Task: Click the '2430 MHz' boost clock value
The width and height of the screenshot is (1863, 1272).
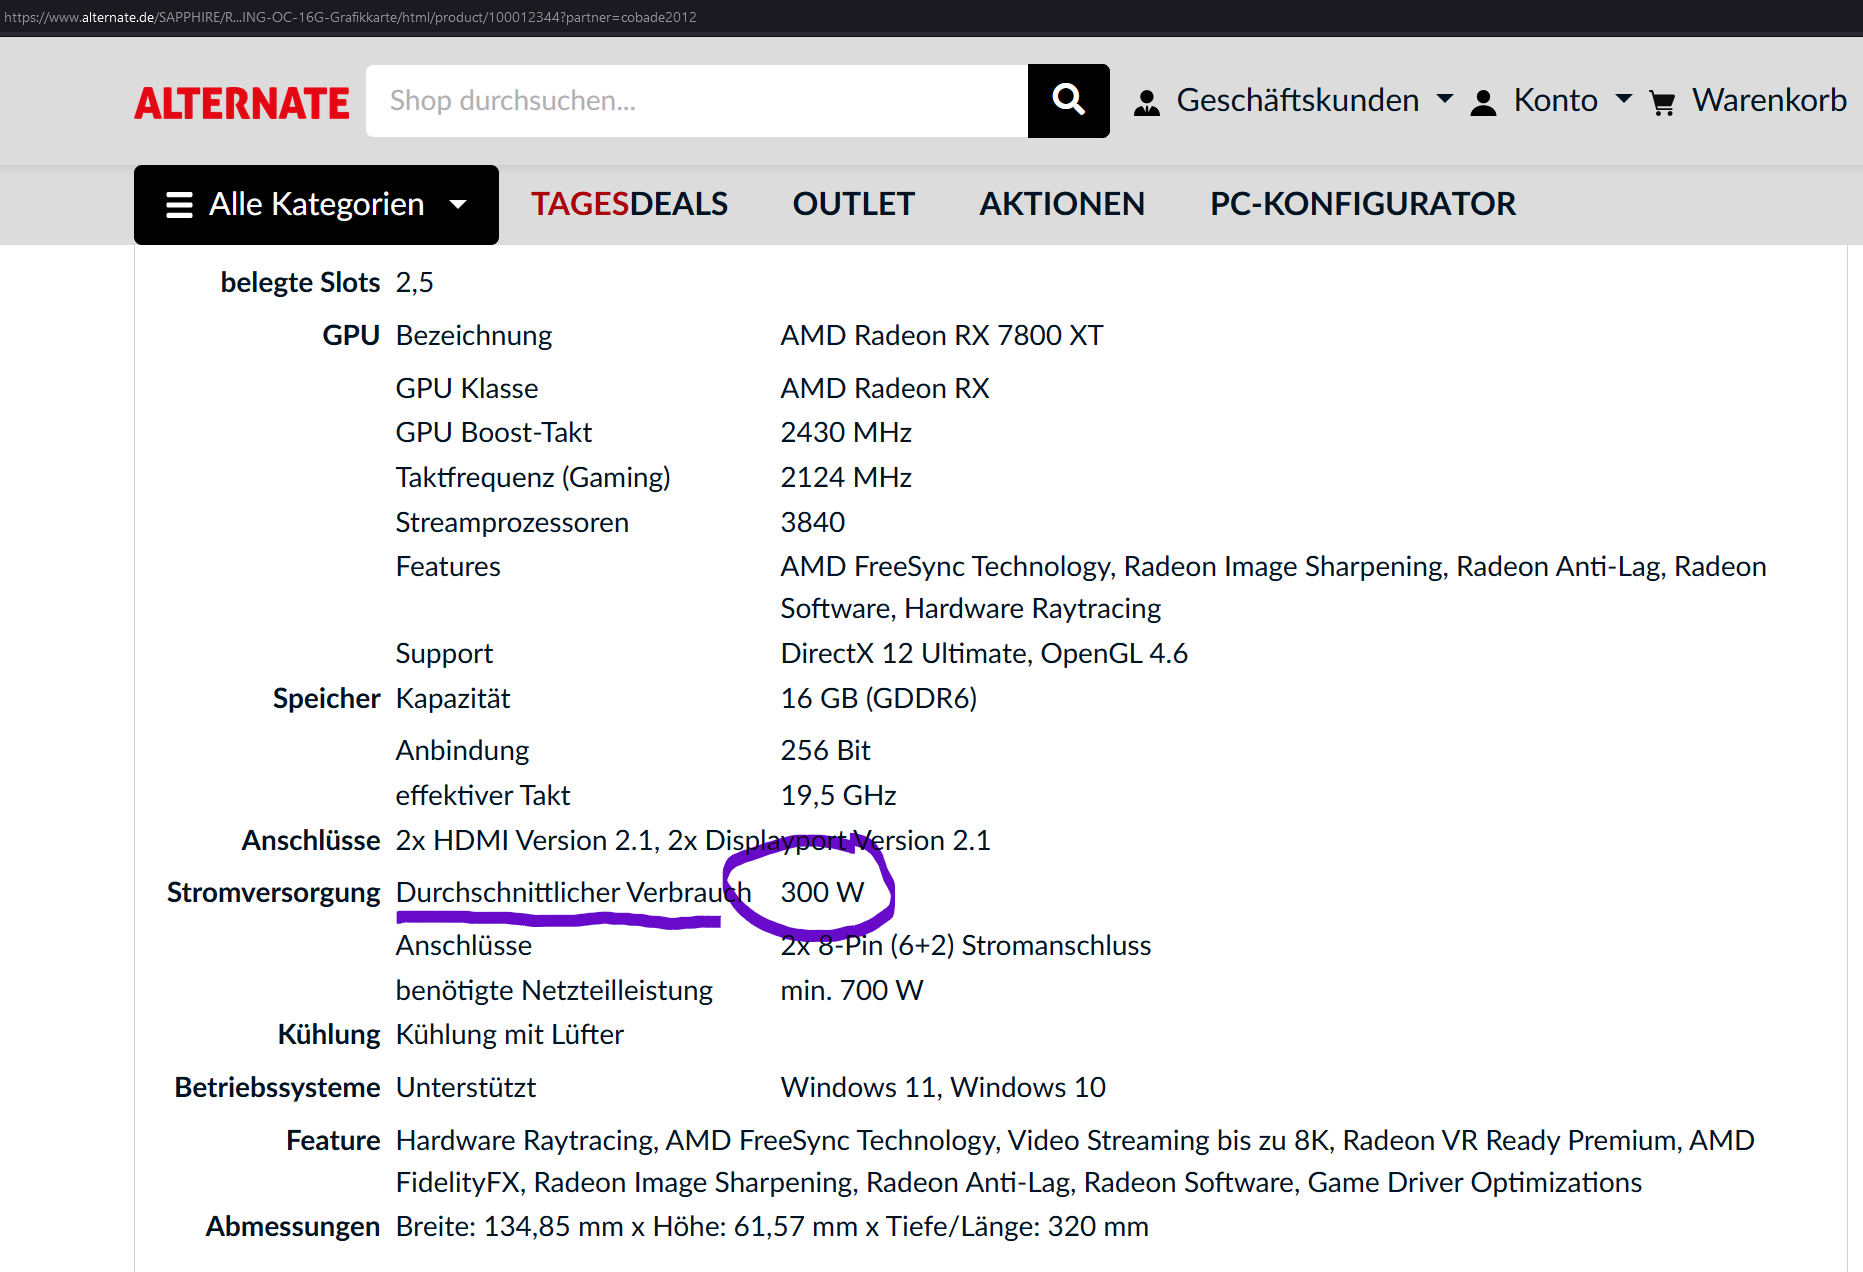Action: pos(846,432)
